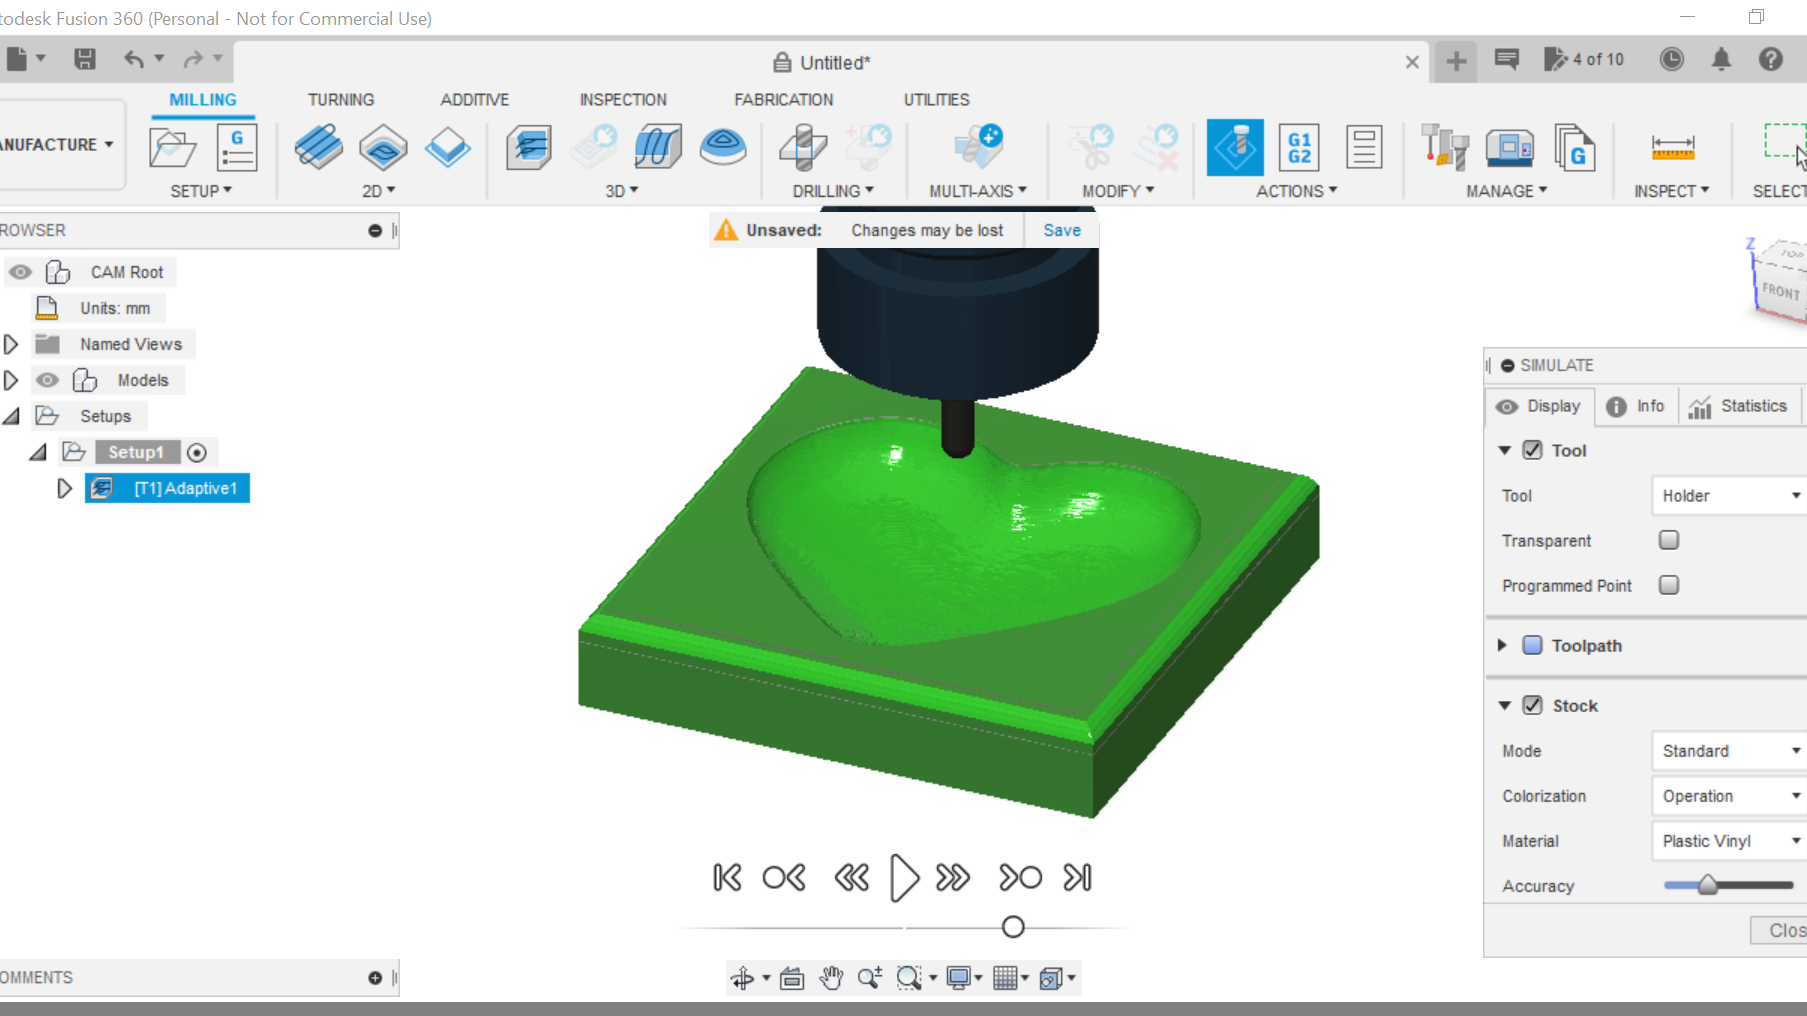The width and height of the screenshot is (1807, 1016).
Task: Select the 2D Pocket tool
Action: pos(383,147)
